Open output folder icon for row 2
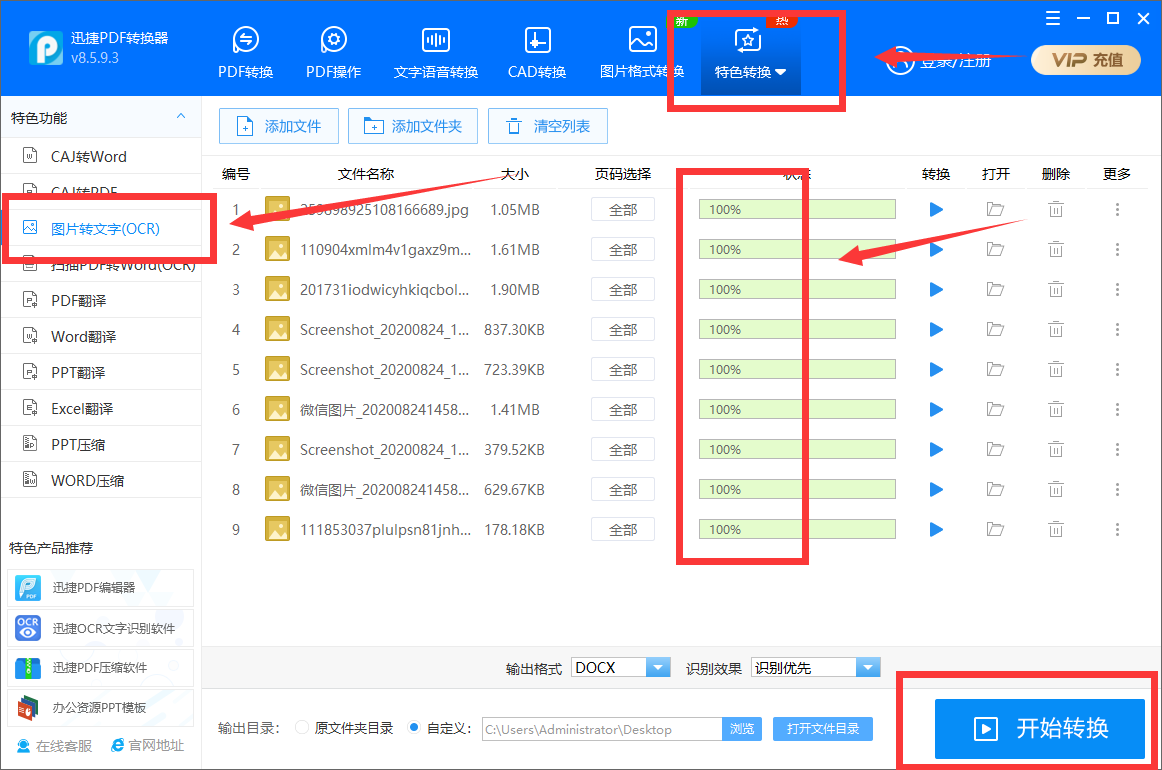The width and height of the screenshot is (1162, 770). click(x=996, y=249)
